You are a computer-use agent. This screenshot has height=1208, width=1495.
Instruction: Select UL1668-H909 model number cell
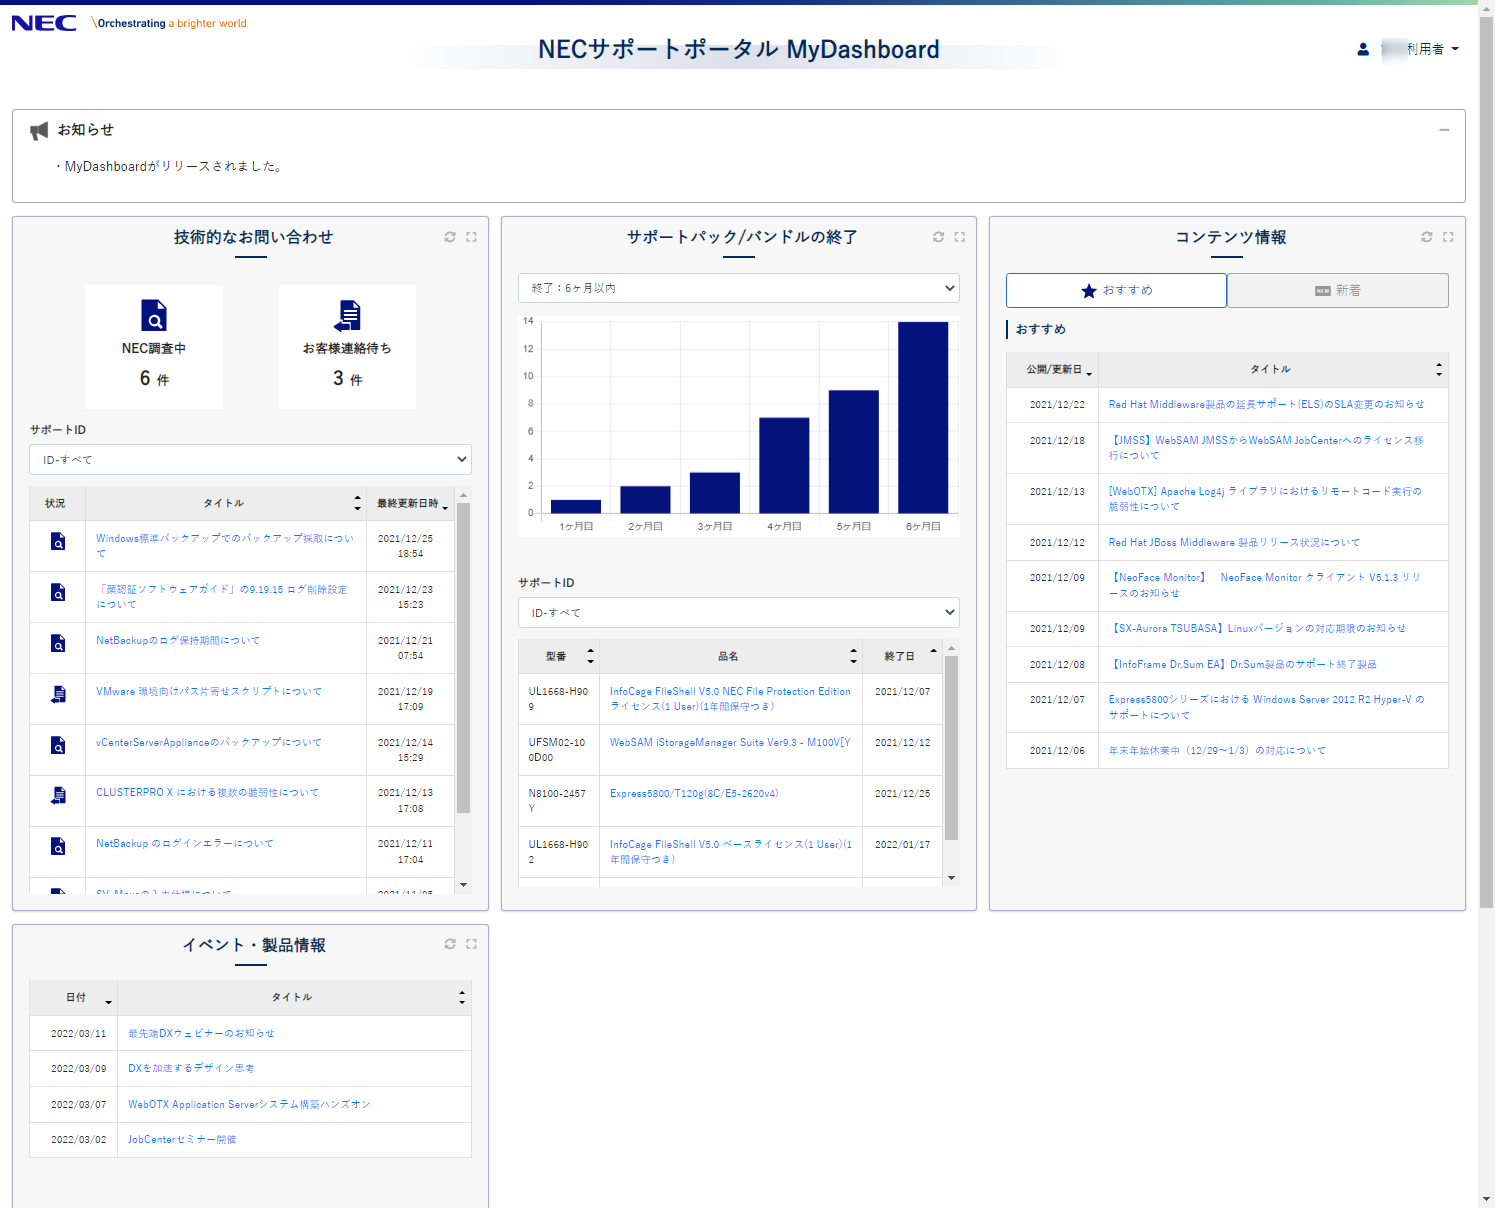(558, 699)
